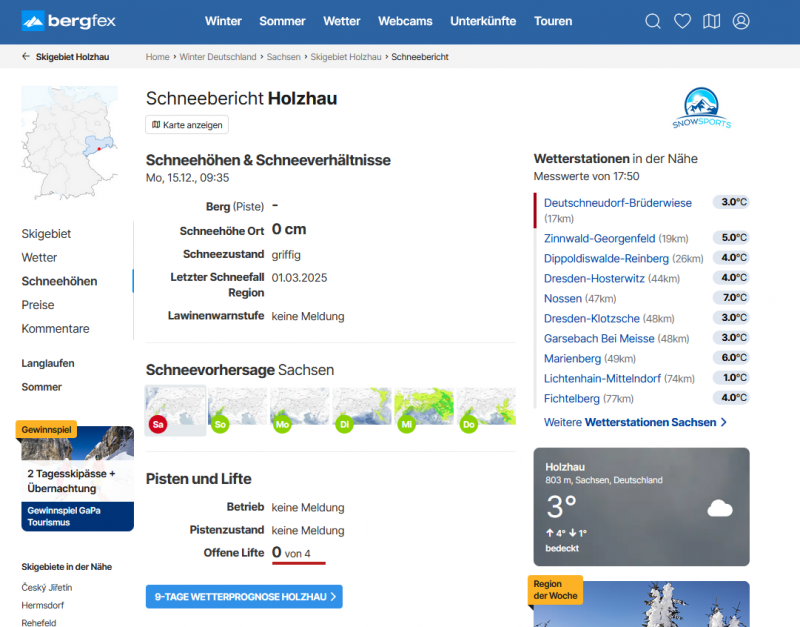Open the user account icon

pos(741,21)
